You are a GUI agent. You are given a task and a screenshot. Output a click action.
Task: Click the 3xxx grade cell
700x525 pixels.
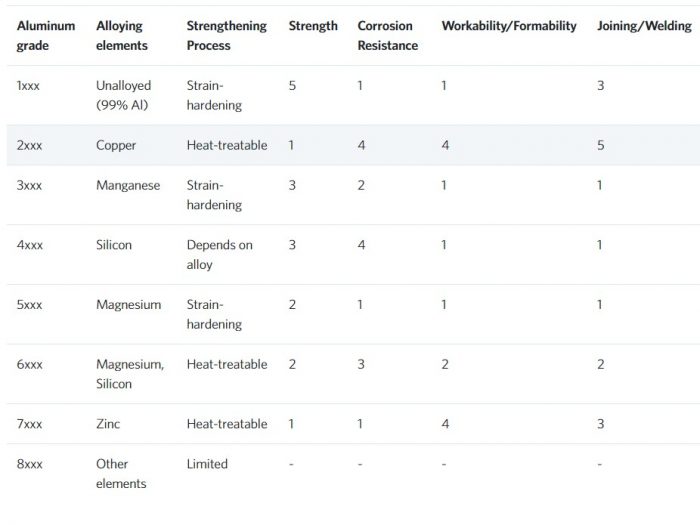point(30,185)
